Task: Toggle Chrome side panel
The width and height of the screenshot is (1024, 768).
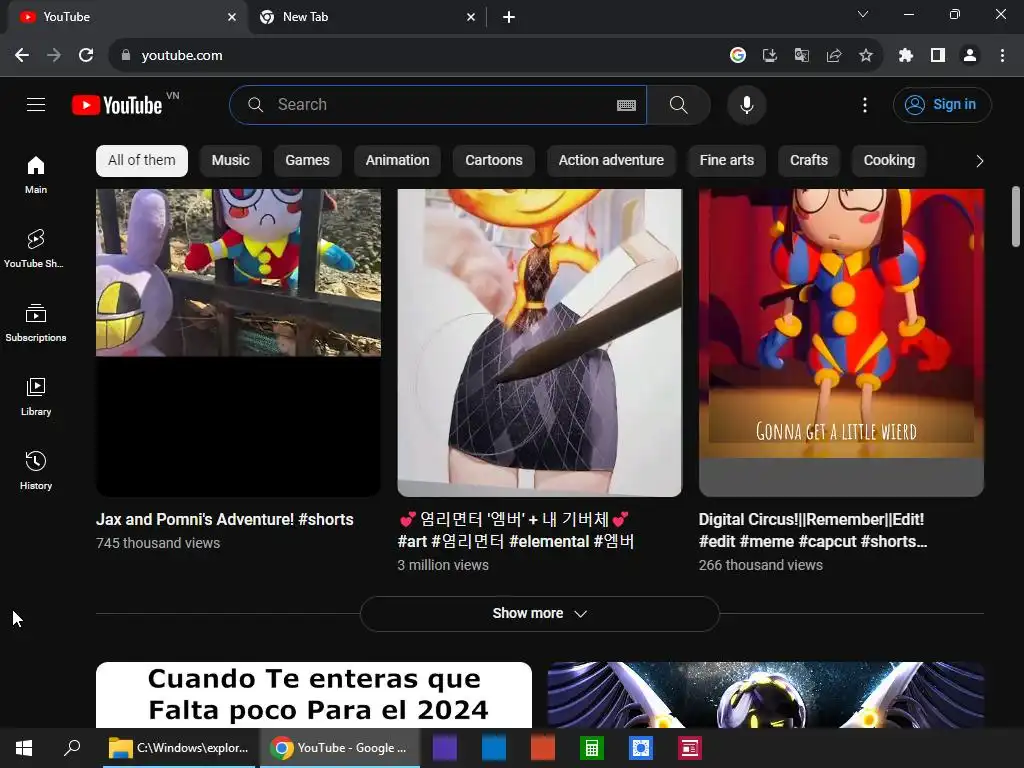Action: pos(938,56)
